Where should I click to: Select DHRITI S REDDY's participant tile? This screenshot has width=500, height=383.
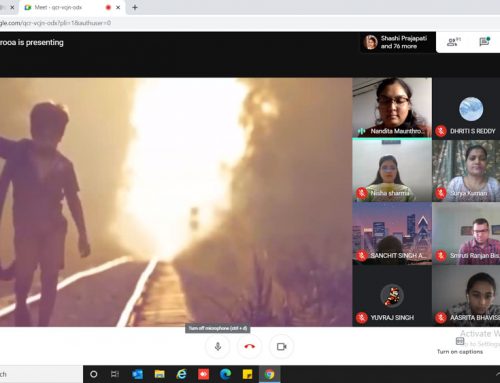click(466, 108)
